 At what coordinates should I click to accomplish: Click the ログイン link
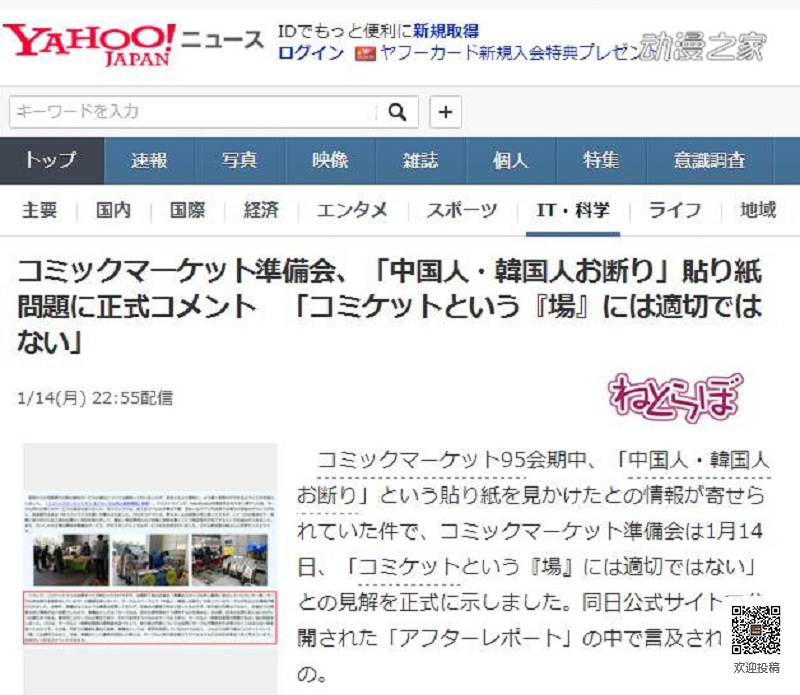311,52
